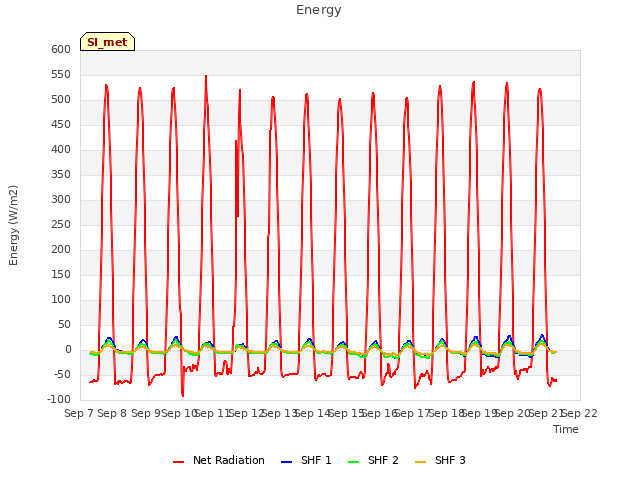Click the Time x-axis label
Viewport: 640px width, 480px height.
click(x=566, y=429)
